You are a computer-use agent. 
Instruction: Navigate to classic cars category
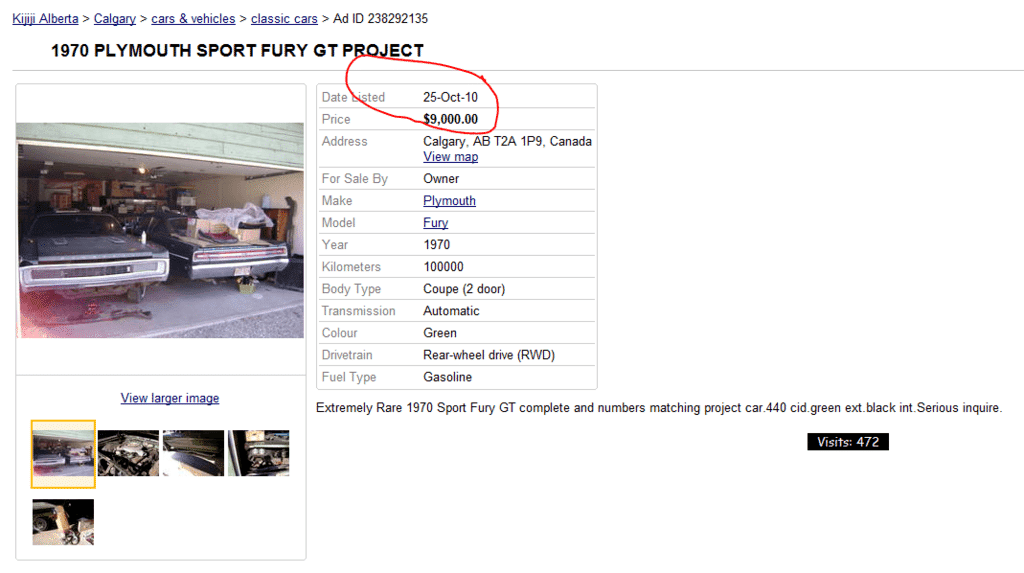tap(284, 19)
